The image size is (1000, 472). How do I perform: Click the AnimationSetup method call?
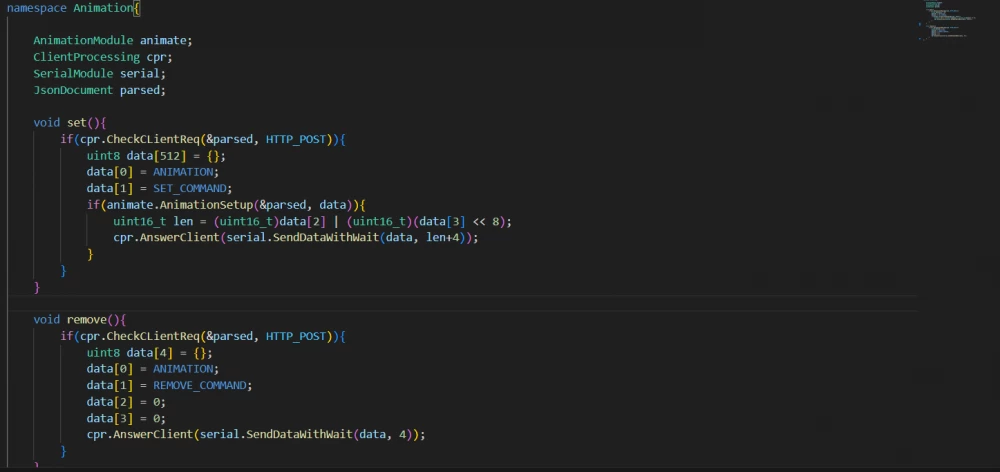(200, 204)
